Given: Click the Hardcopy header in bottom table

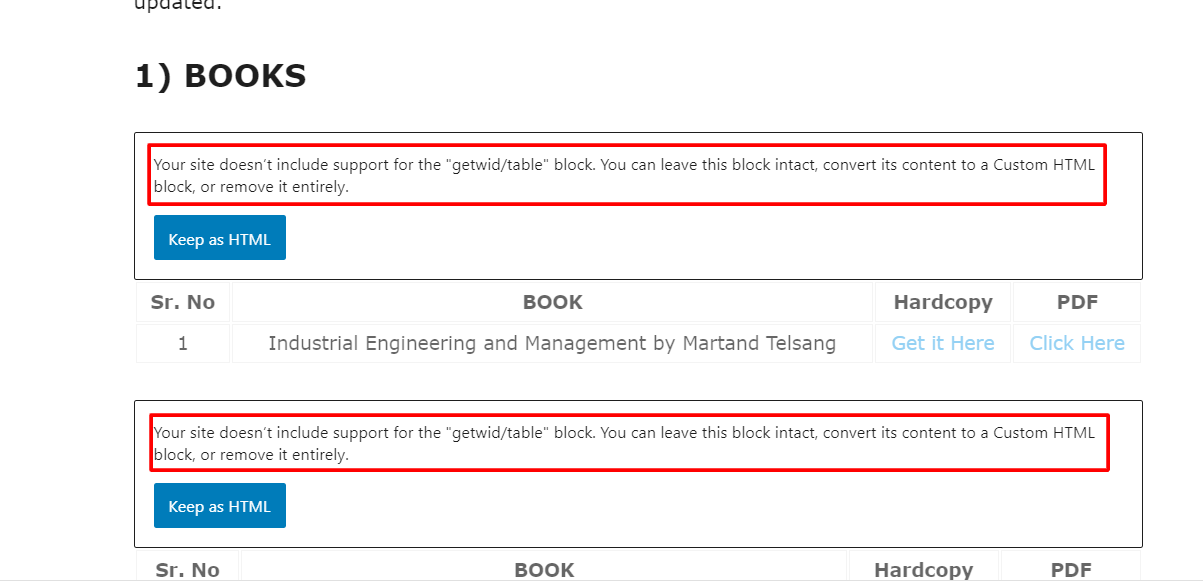Looking at the screenshot, I should coord(924,569).
